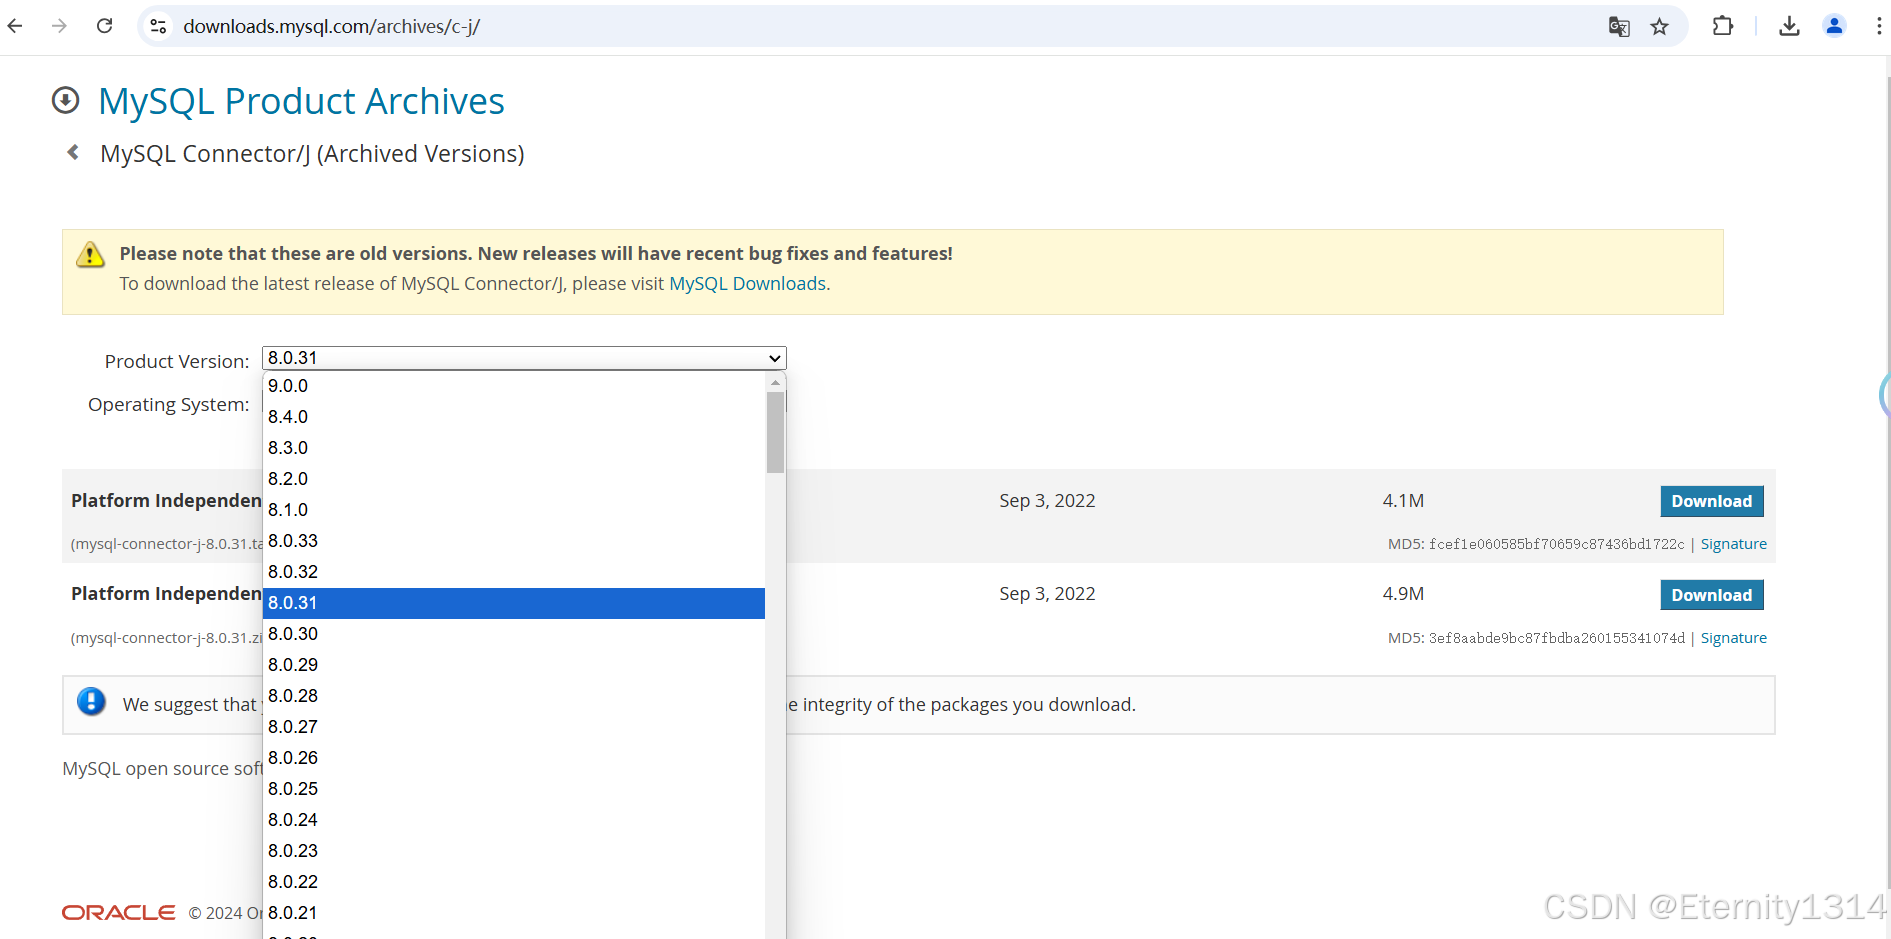Click the back chevron beside MySQL Connector/J
The height and width of the screenshot is (939, 1891).
(73, 152)
